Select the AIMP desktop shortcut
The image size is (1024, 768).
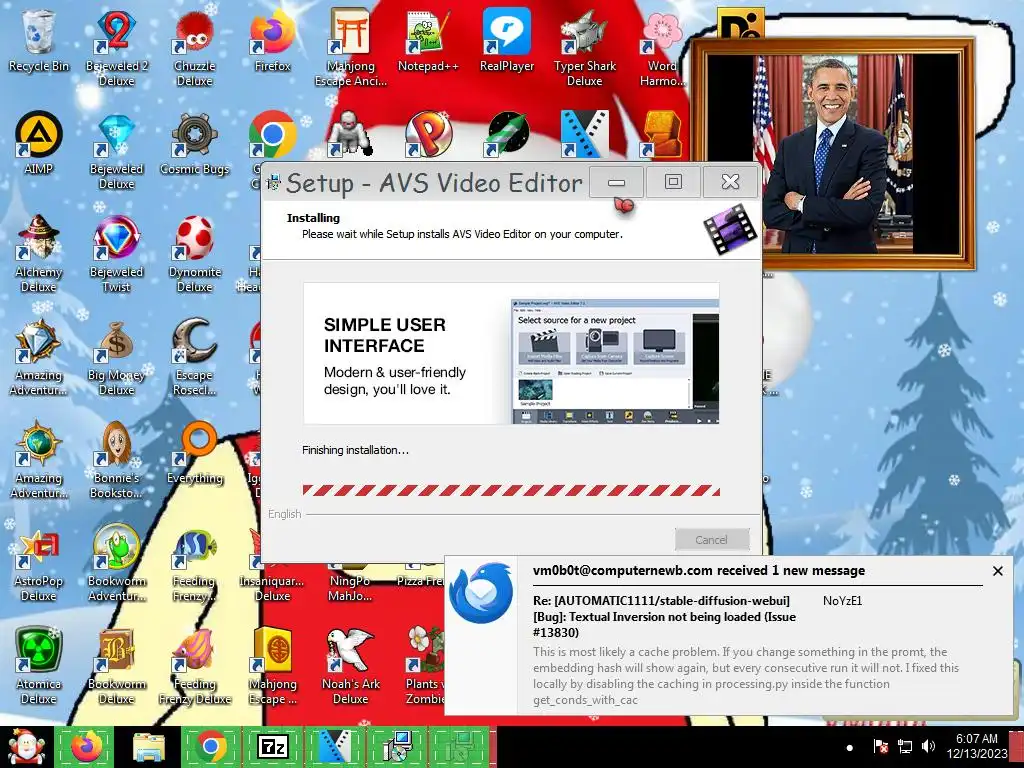tap(39, 144)
